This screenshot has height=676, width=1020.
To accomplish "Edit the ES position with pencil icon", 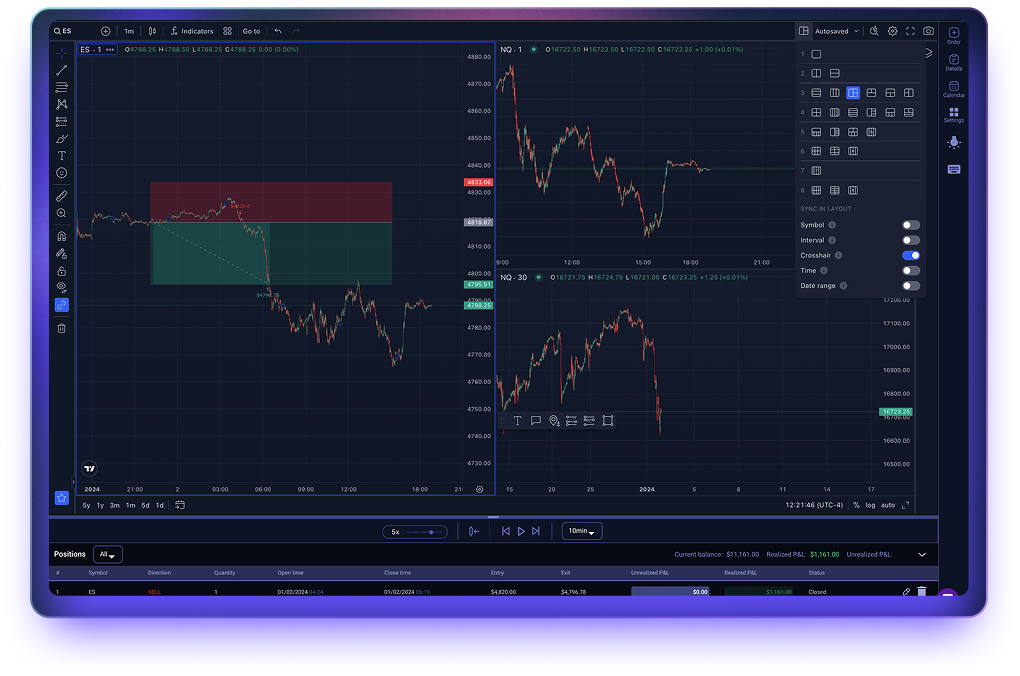I will (906, 592).
